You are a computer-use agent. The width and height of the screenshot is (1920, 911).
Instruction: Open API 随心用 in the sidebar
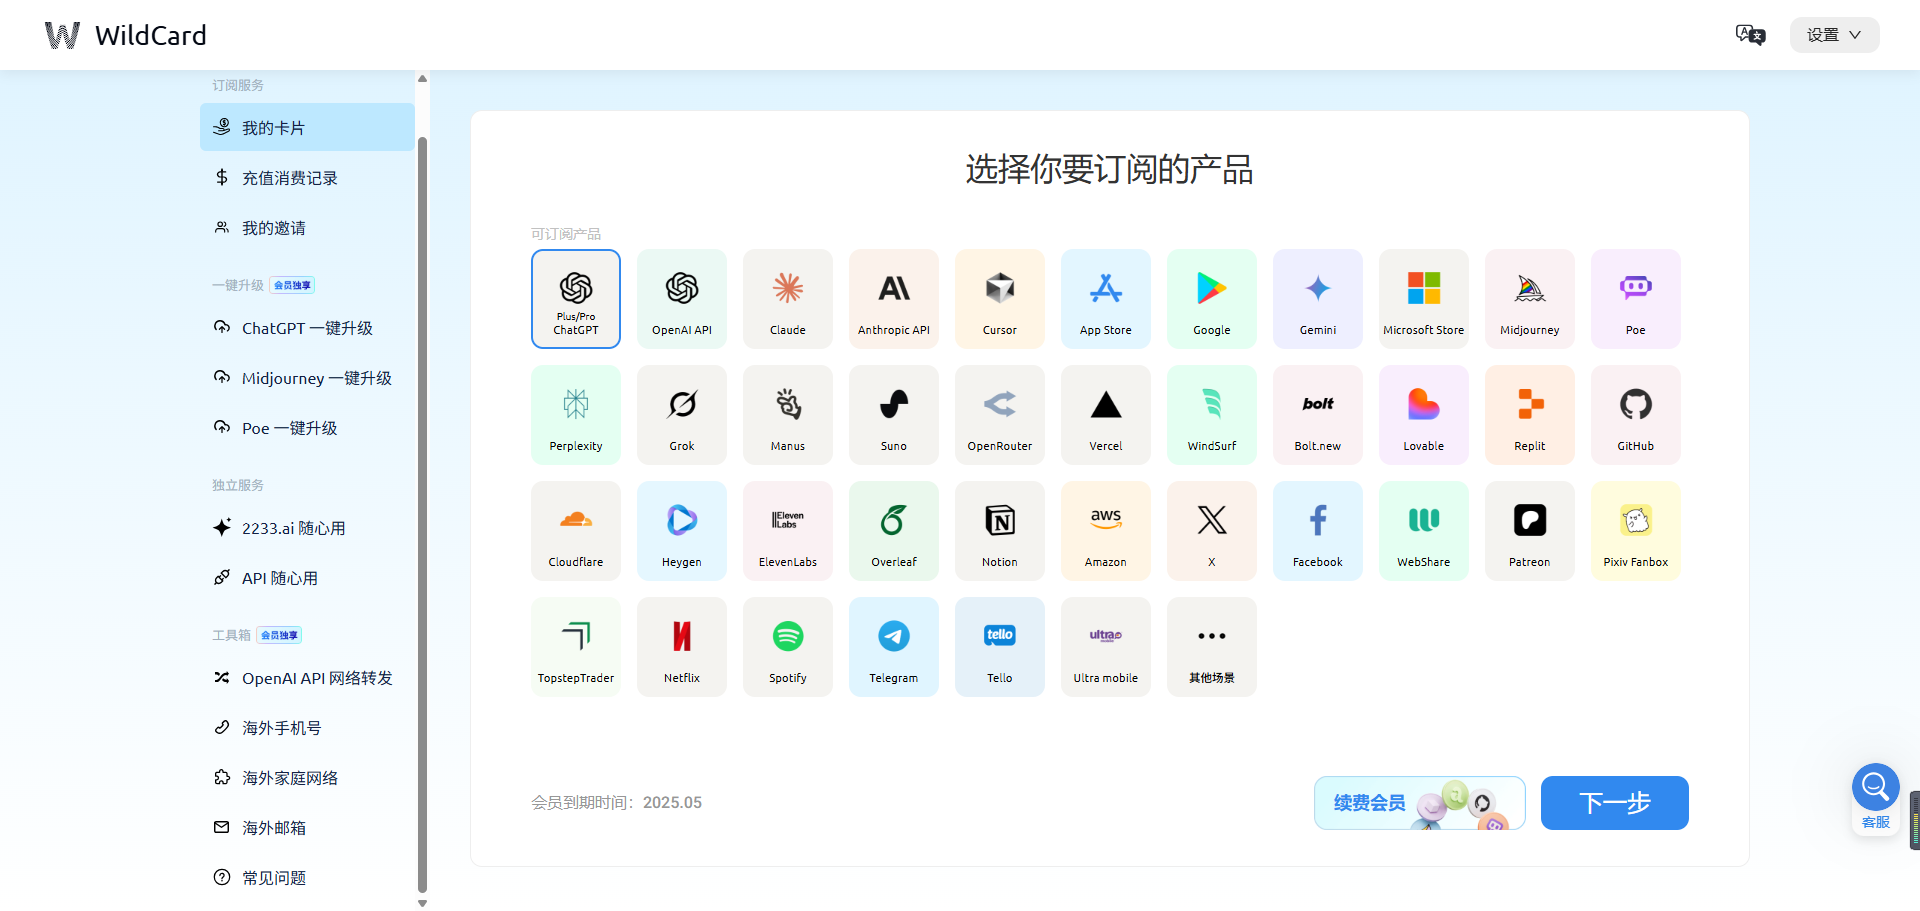pos(307,577)
